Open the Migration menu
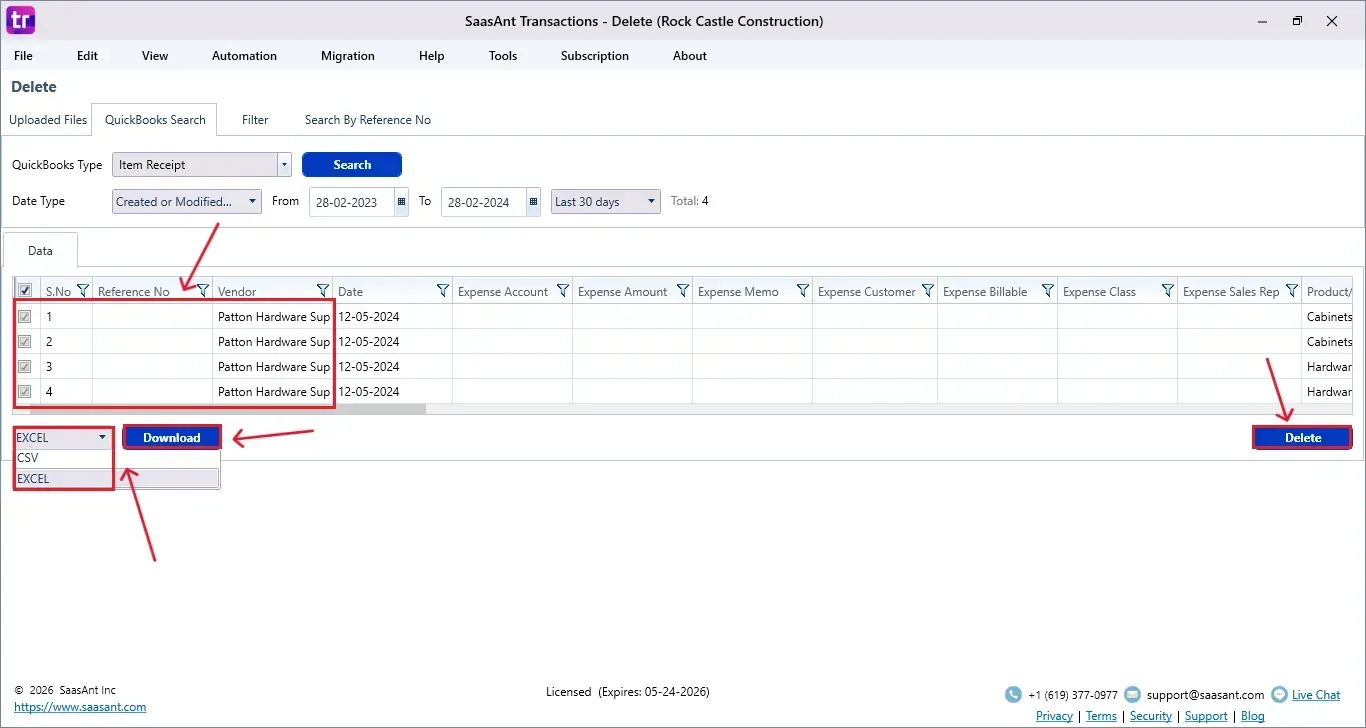1366x728 pixels. (x=348, y=56)
